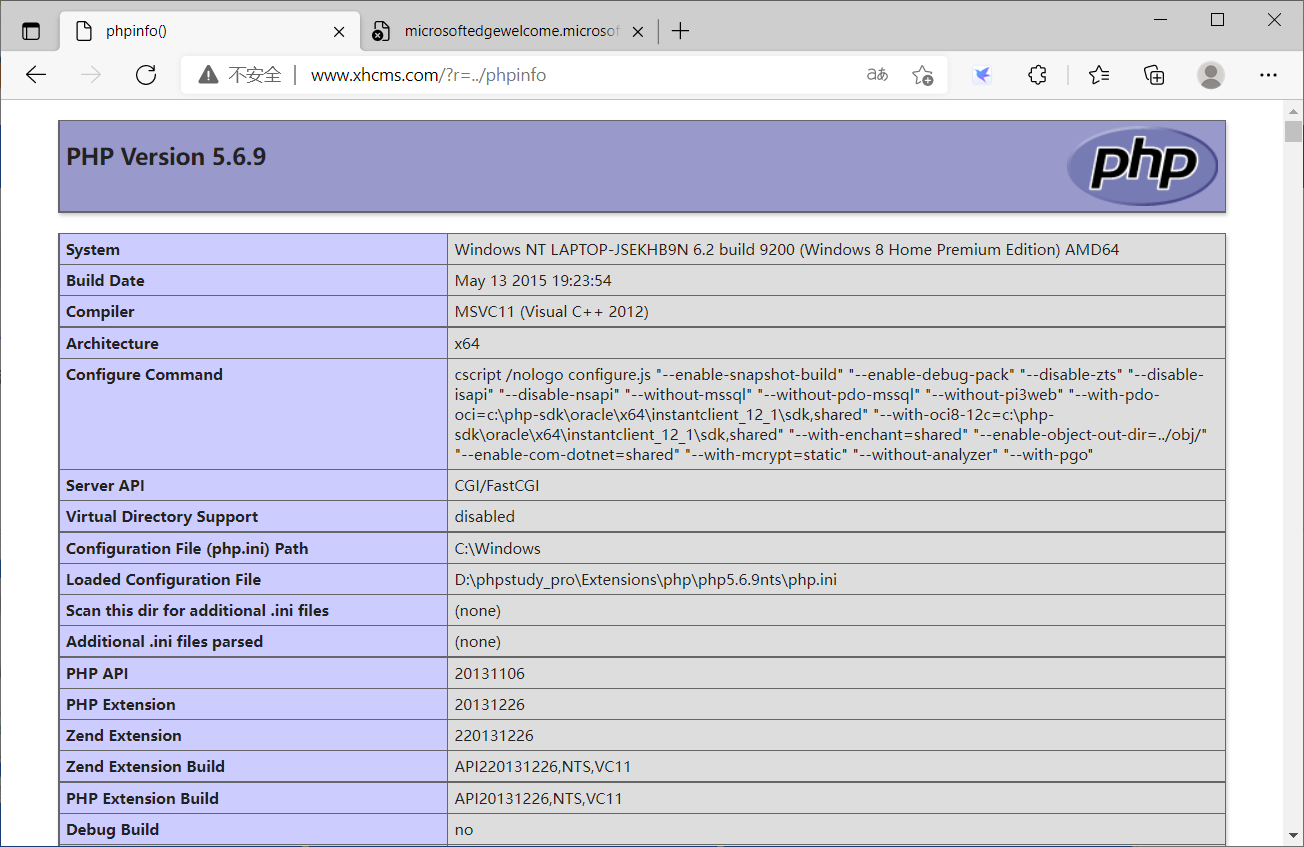The width and height of the screenshot is (1304, 847).
Task: Switch to the phpinfo() tab
Action: point(208,31)
